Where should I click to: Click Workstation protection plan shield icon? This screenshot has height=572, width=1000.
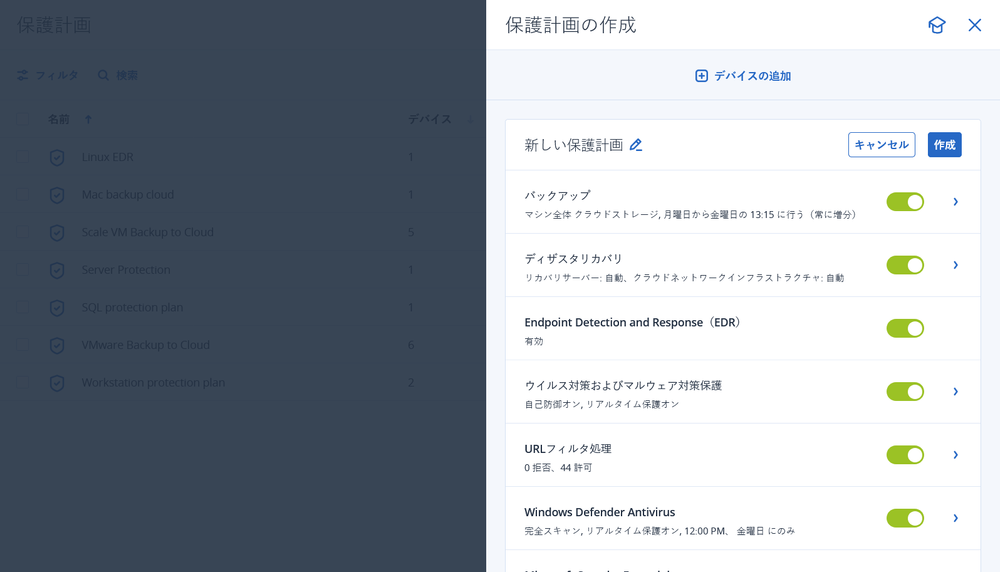click(57, 383)
